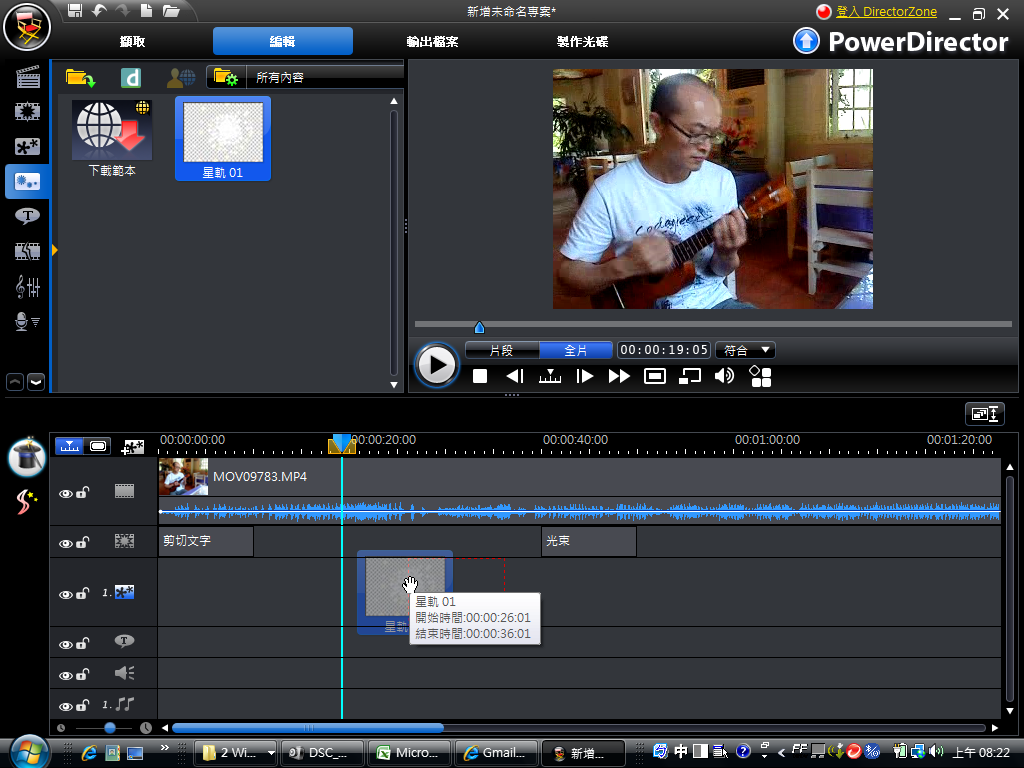Switch to the 製作光碟 tab

click(582, 42)
